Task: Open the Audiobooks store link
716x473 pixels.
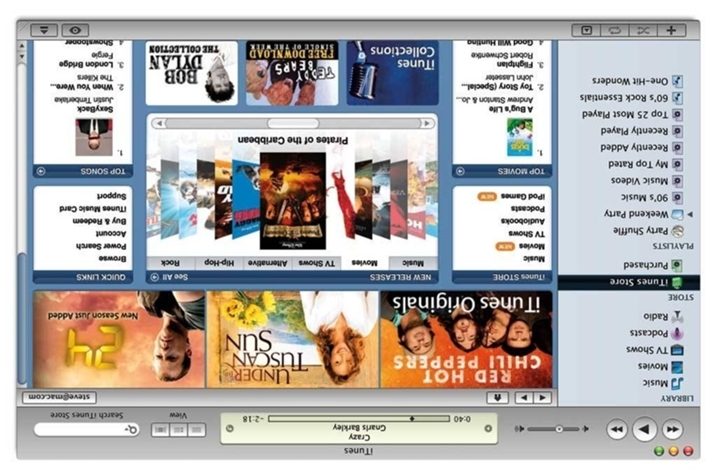Action: click(523, 221)
